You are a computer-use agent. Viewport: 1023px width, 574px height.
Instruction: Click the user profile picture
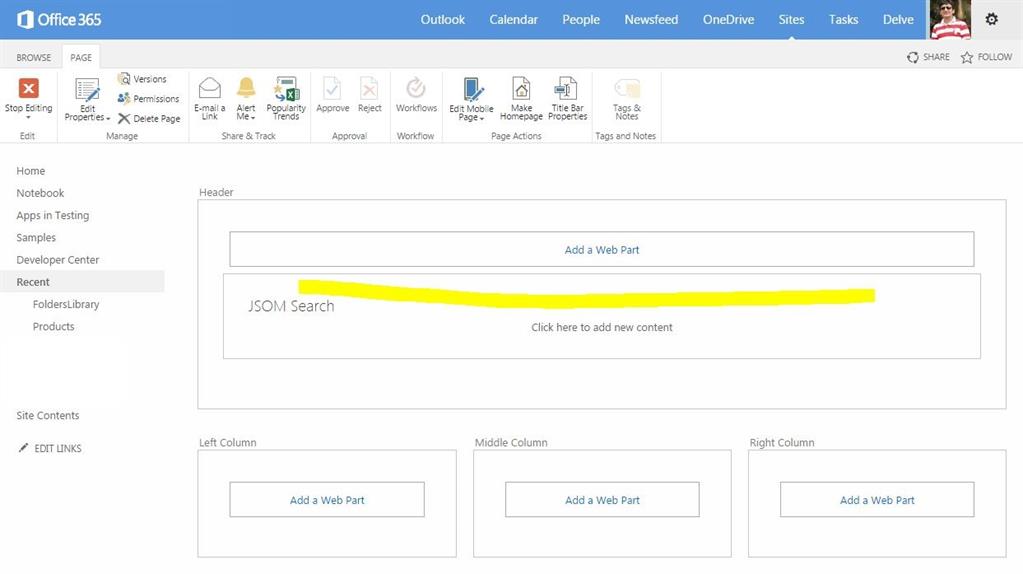[x=950, y=20]
